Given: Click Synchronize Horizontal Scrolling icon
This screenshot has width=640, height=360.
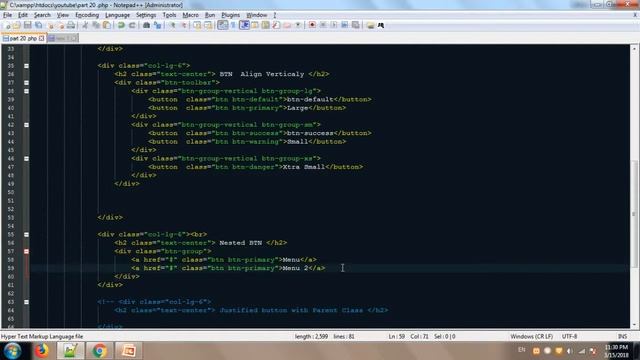Looking at the screenshot, I should [209, 25].
